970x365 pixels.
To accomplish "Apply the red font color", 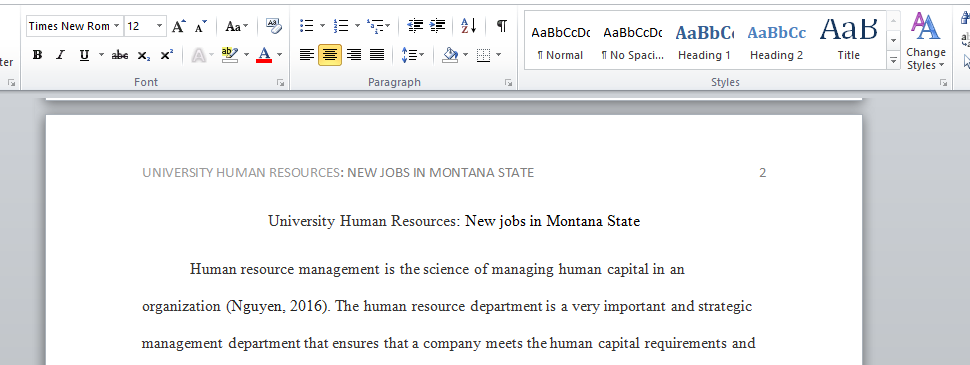I will (x=264, y=55).
